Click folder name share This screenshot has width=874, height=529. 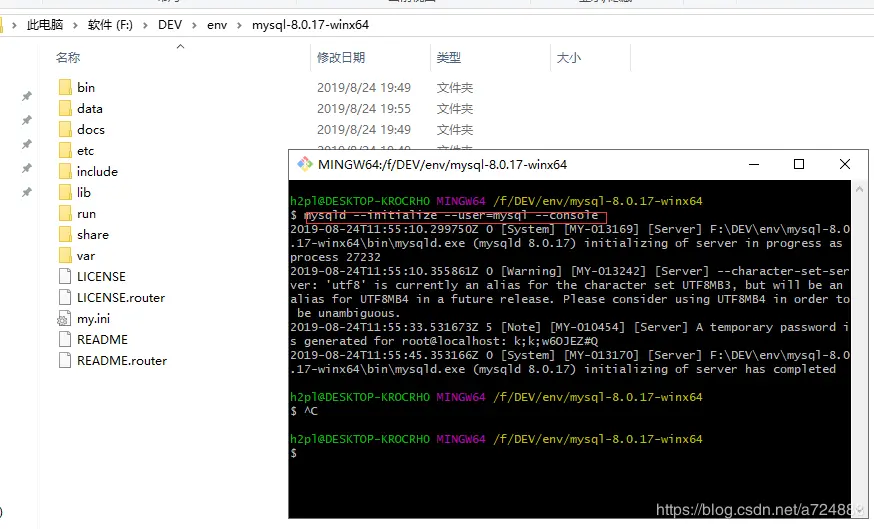pos(93,235)
